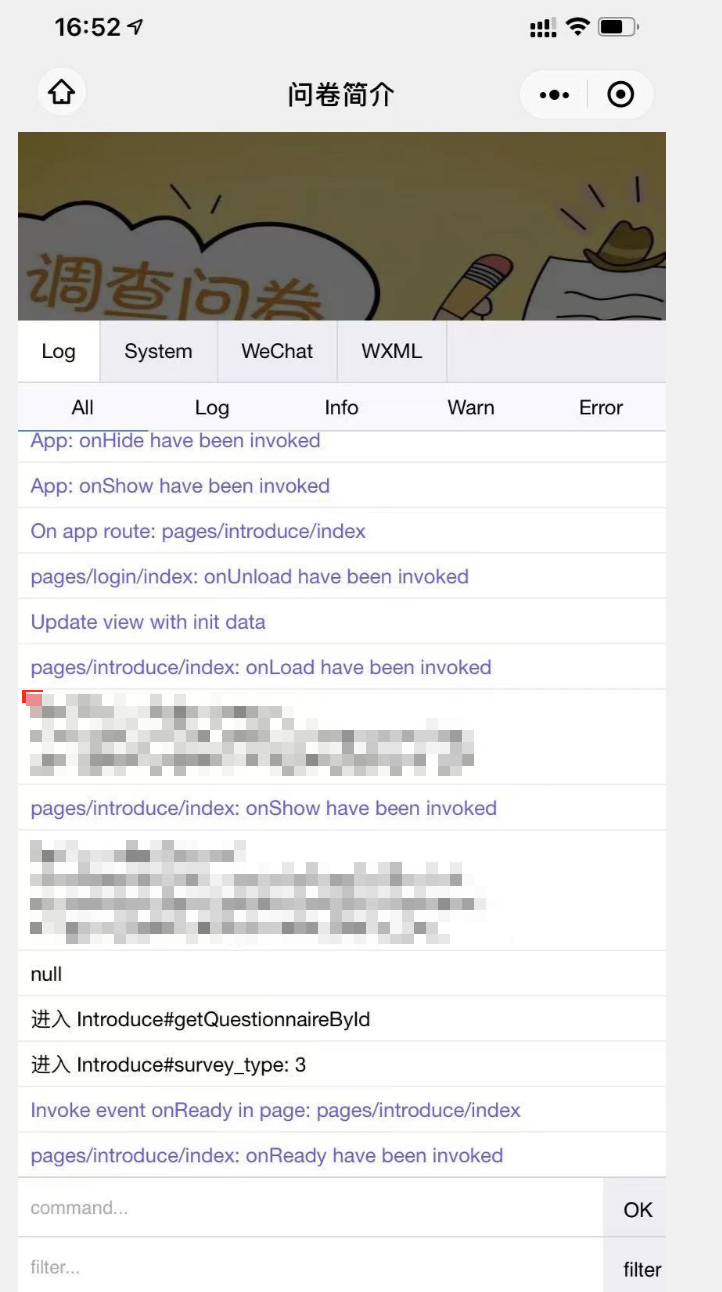Focus the command input field
The height and width of the screenshot is (1292, 722).
310,1208
